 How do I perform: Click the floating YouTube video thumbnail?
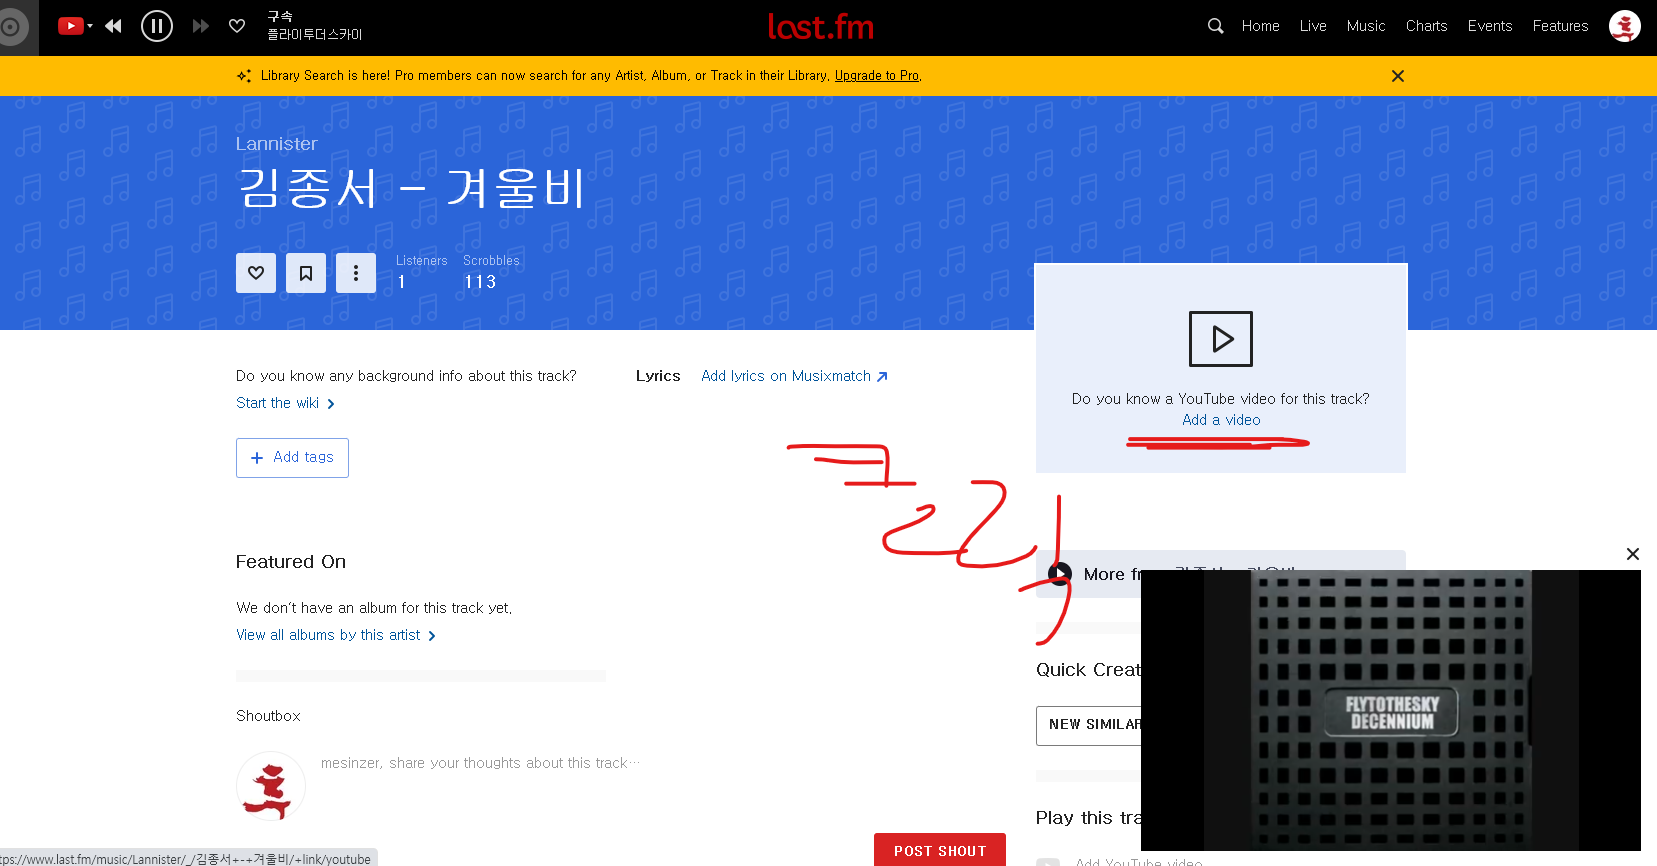tap(1391, 710)
